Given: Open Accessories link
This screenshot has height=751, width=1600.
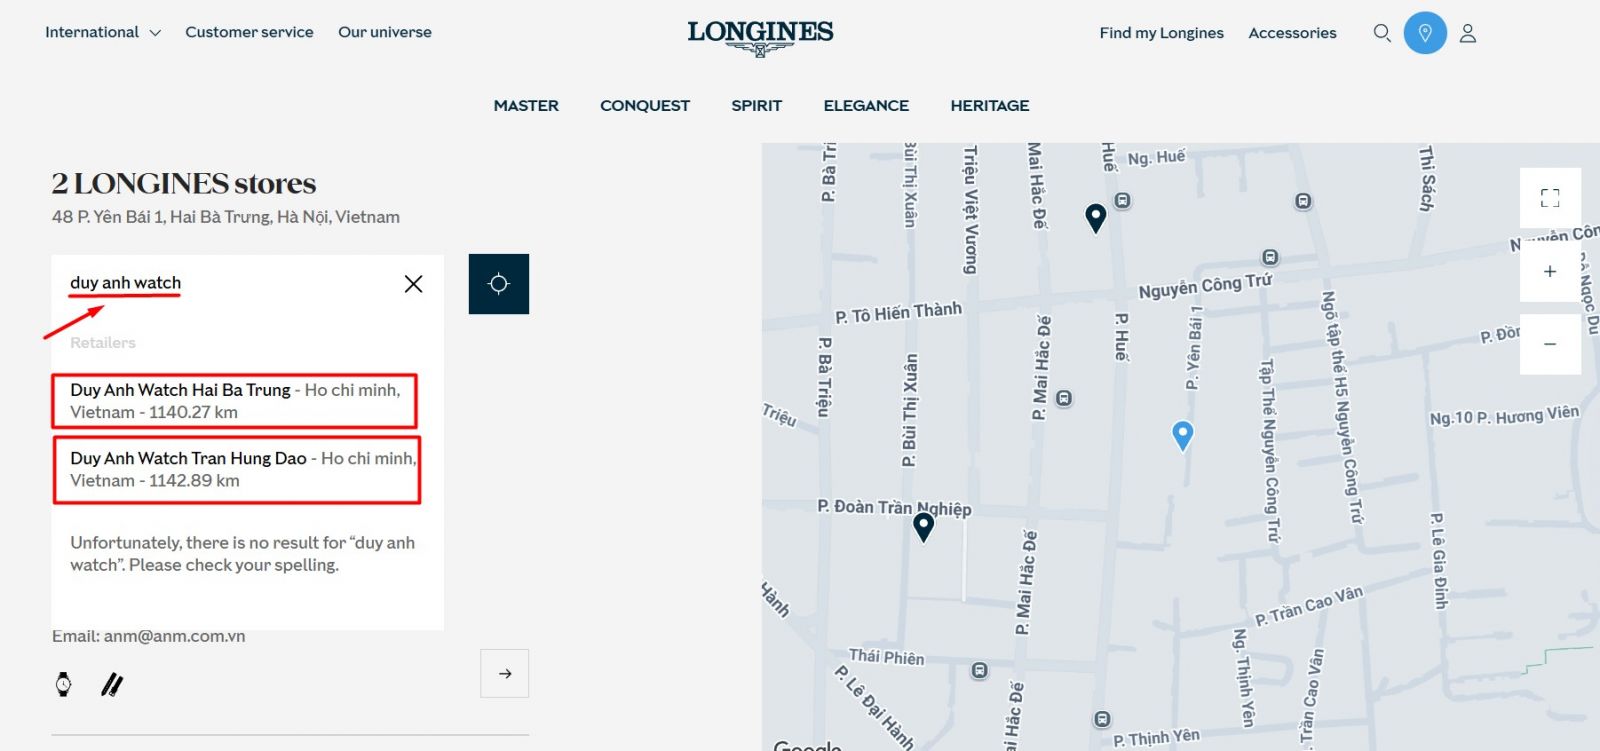Looking at the screenshot, I should 1292,33.
